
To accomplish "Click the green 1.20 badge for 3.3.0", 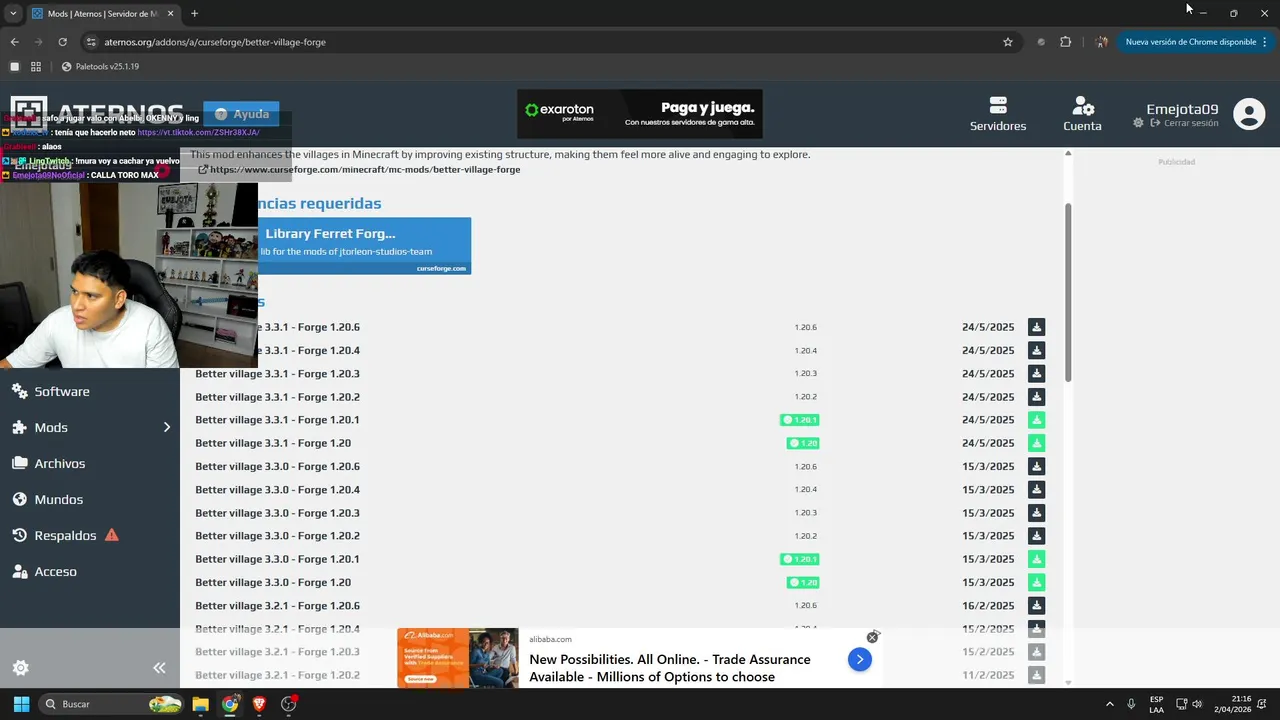I will coord(803,582).
